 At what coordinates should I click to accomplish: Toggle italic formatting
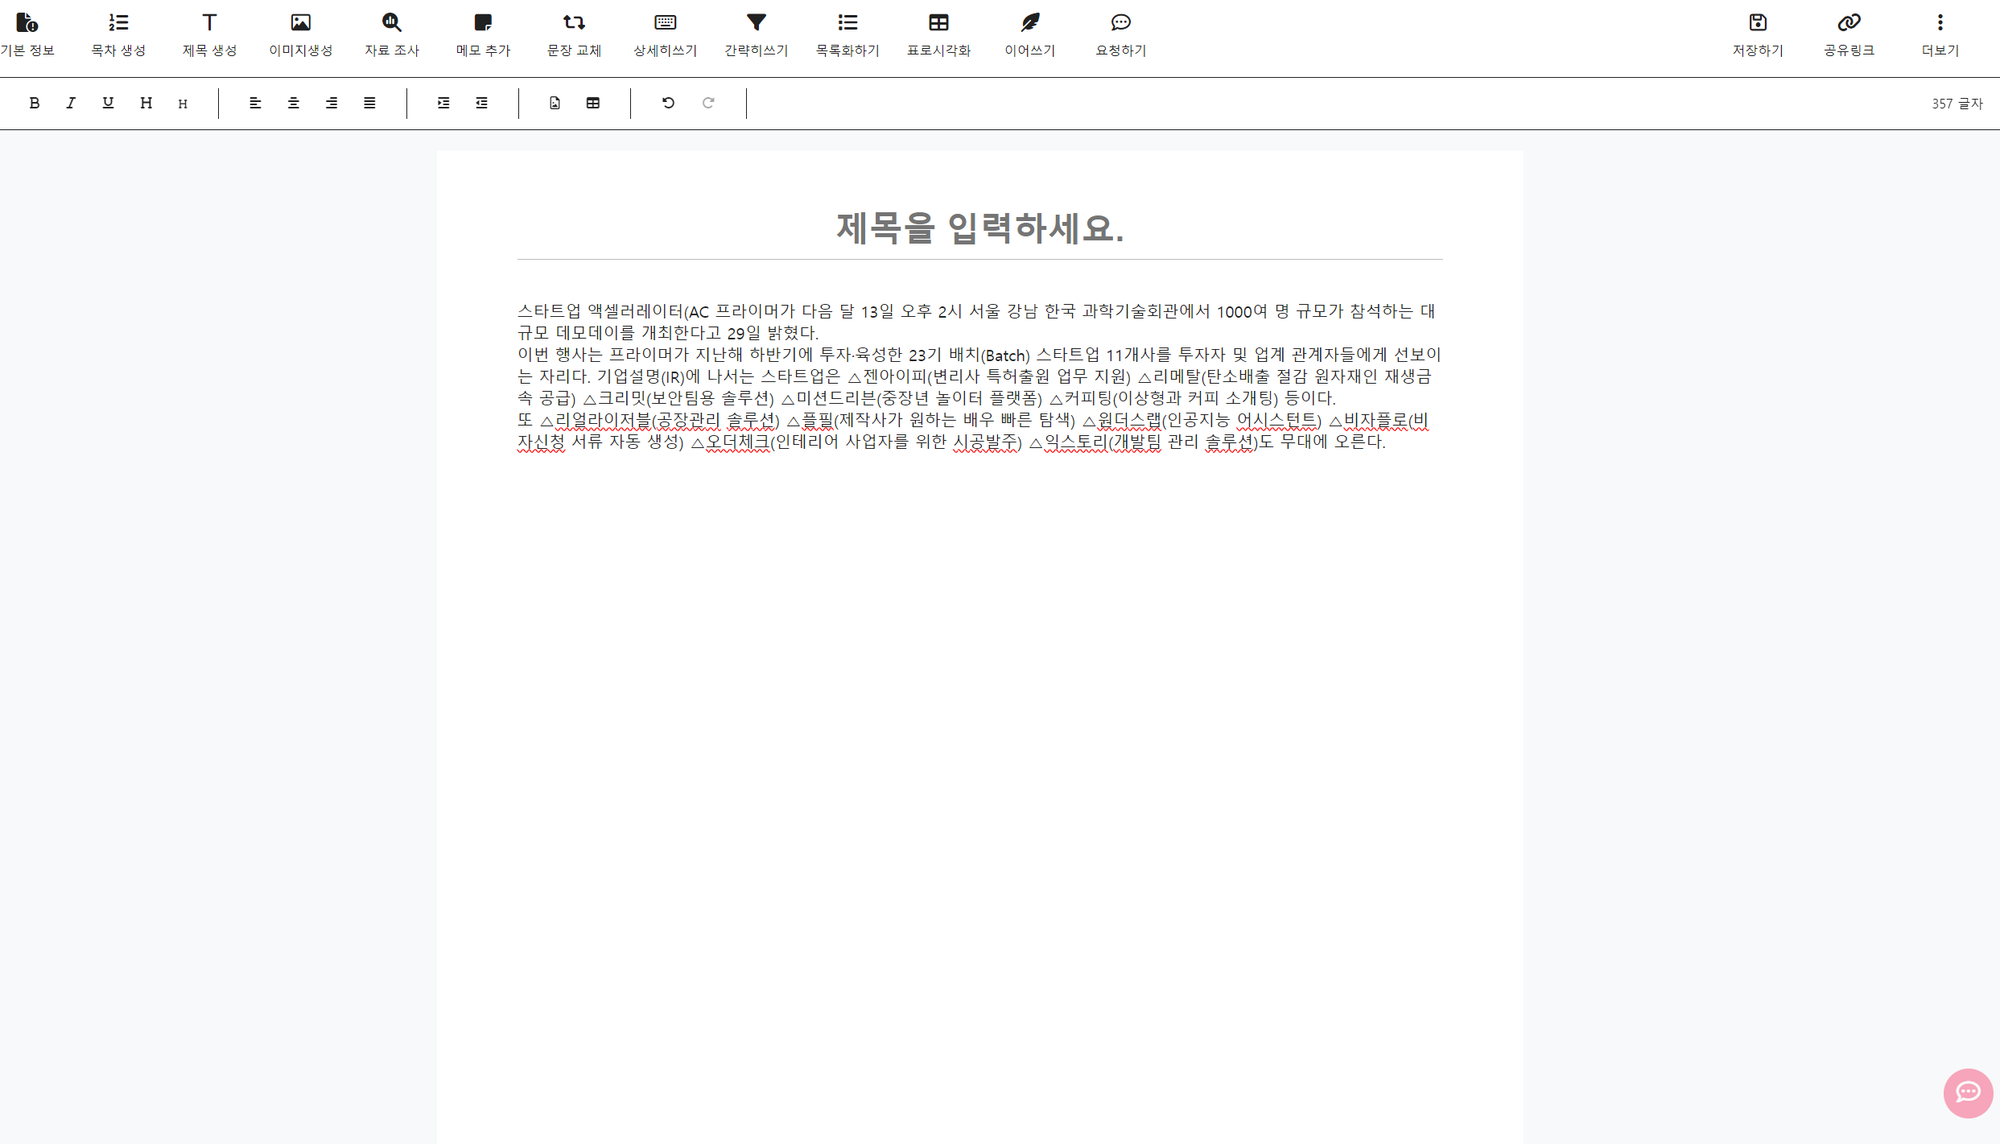[x=71, y=103]
